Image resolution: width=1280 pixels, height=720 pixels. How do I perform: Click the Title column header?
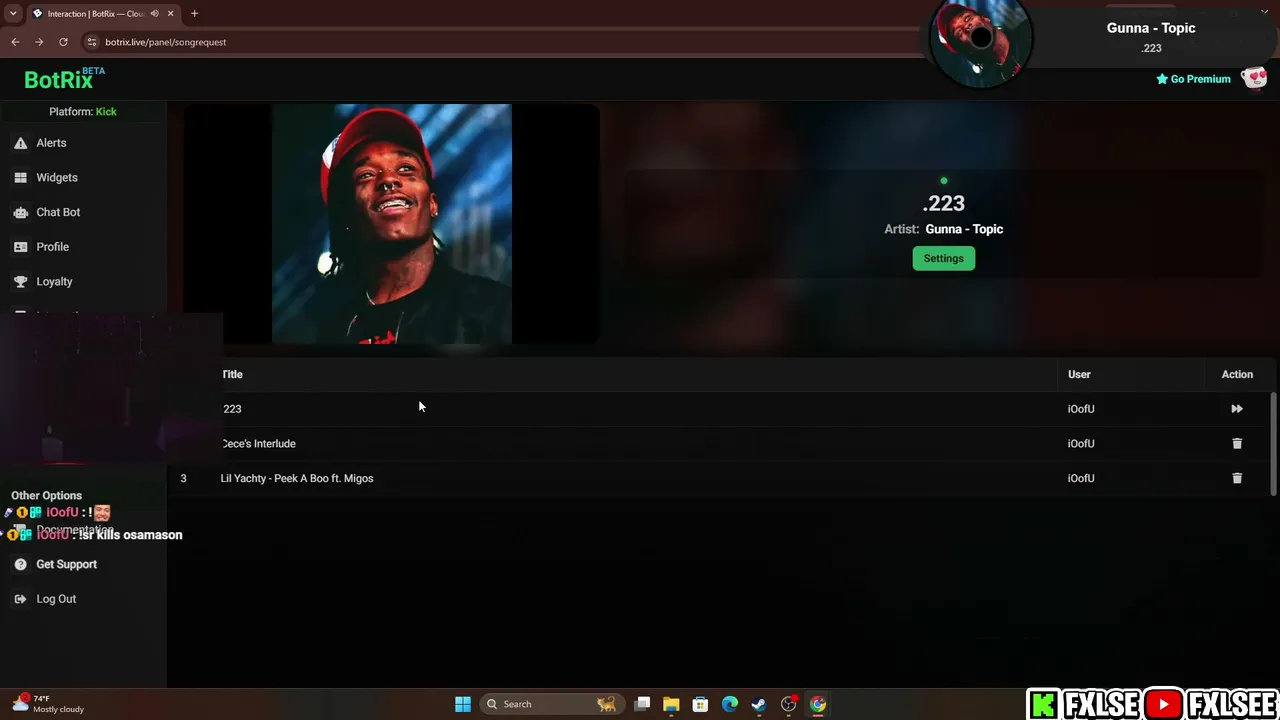[x=232, y=374]
